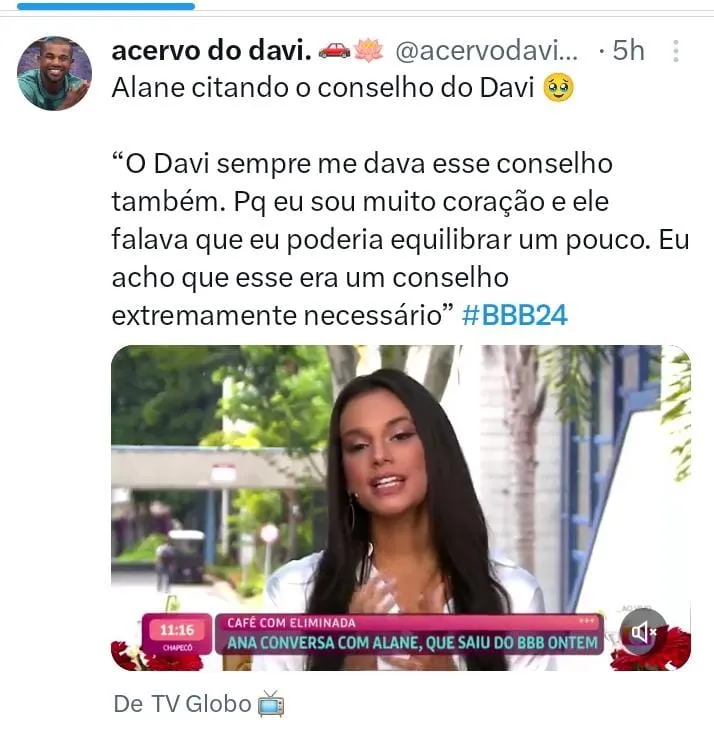The width and height of the screenshot is (714, 729).
Task: Open the acervo do davi profile avatar
Action: coord(54,73)
